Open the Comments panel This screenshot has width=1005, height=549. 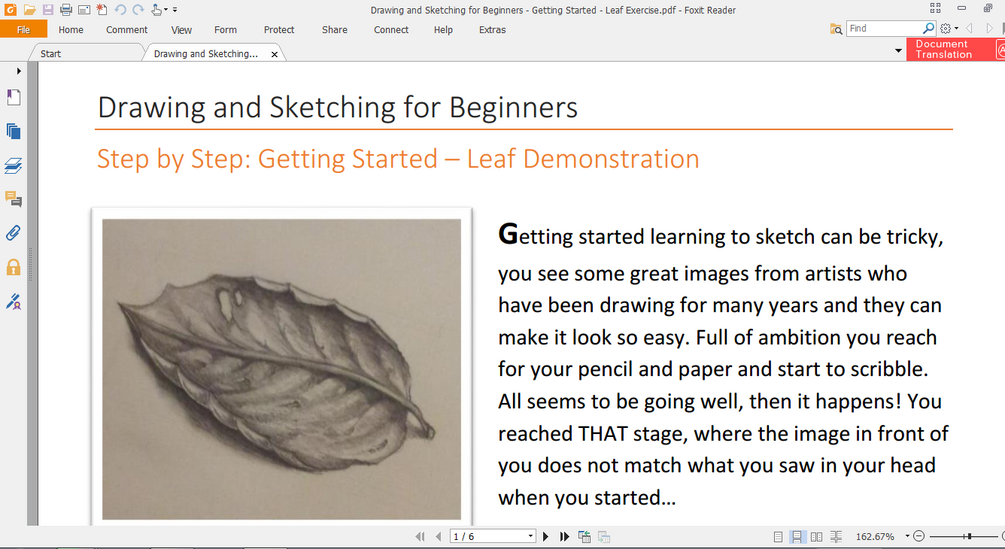click(x=13, y=199)
